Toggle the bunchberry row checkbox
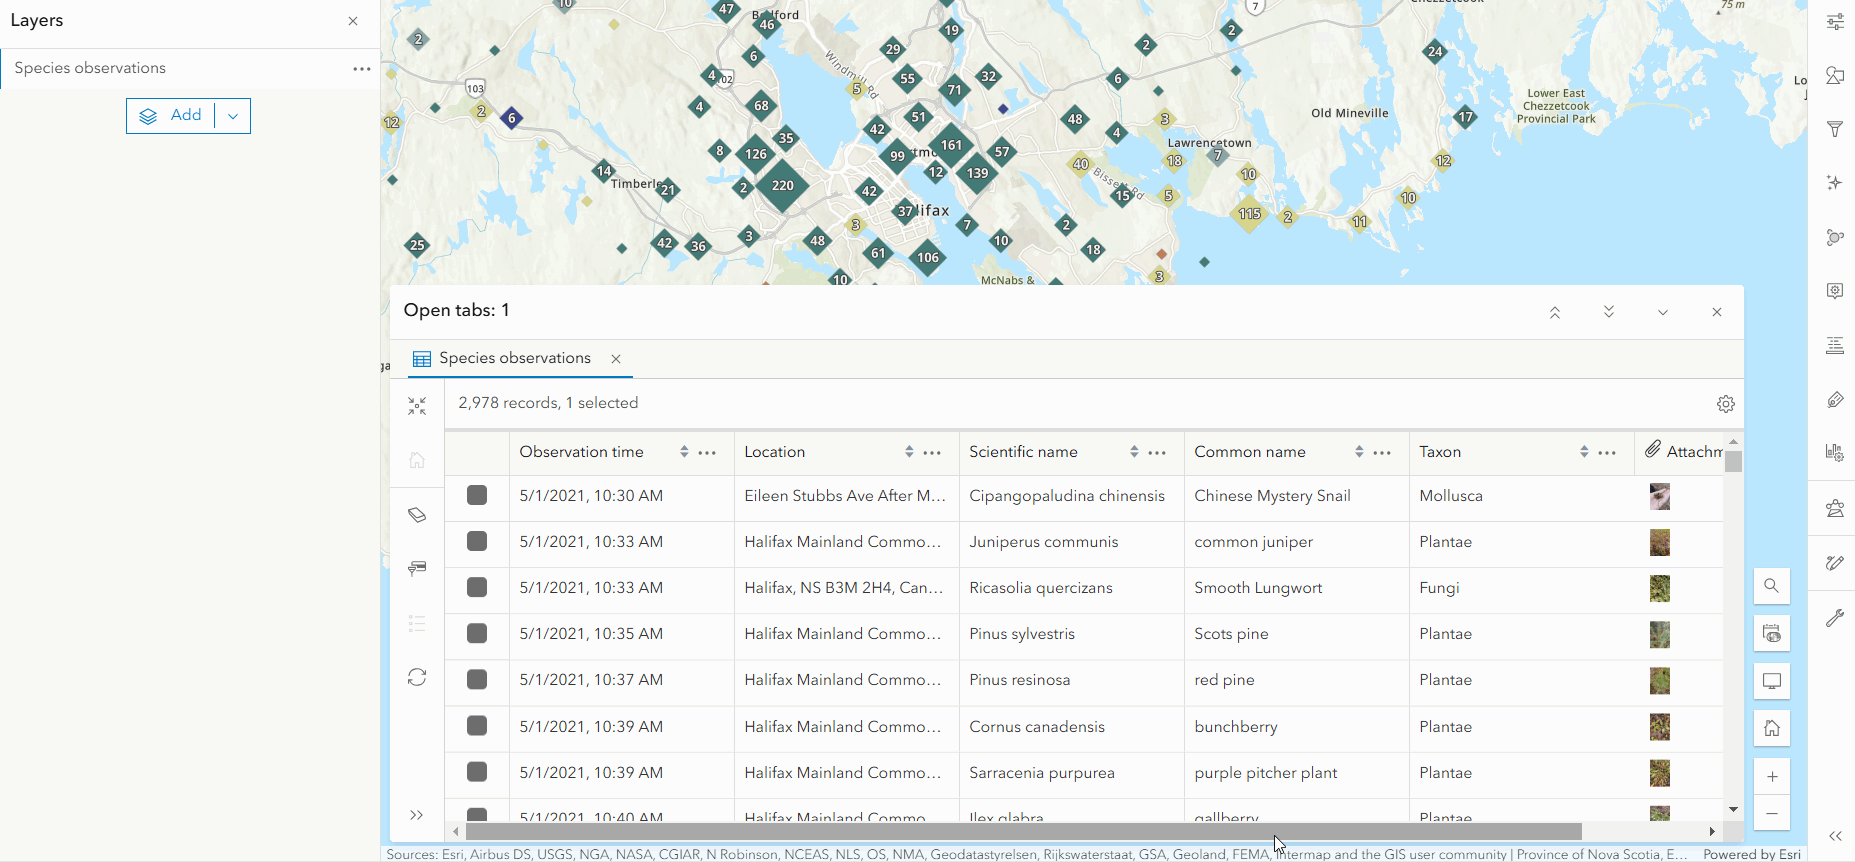This screenshot has height=862, width=1855. click(x=477, y=726)
